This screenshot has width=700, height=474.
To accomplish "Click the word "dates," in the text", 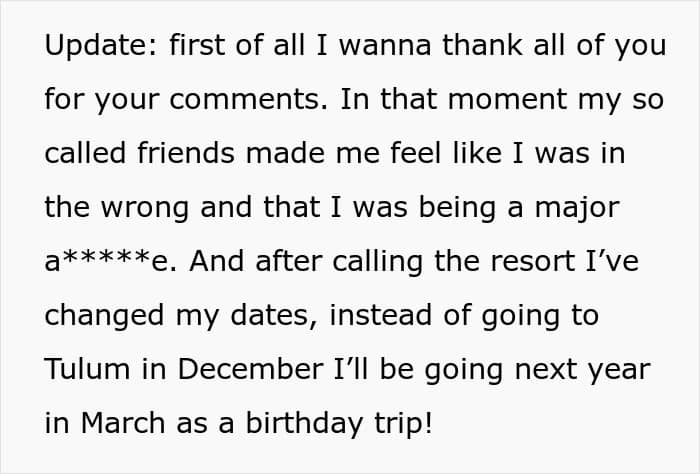I will pyautogui.click(x=272, y=316).
